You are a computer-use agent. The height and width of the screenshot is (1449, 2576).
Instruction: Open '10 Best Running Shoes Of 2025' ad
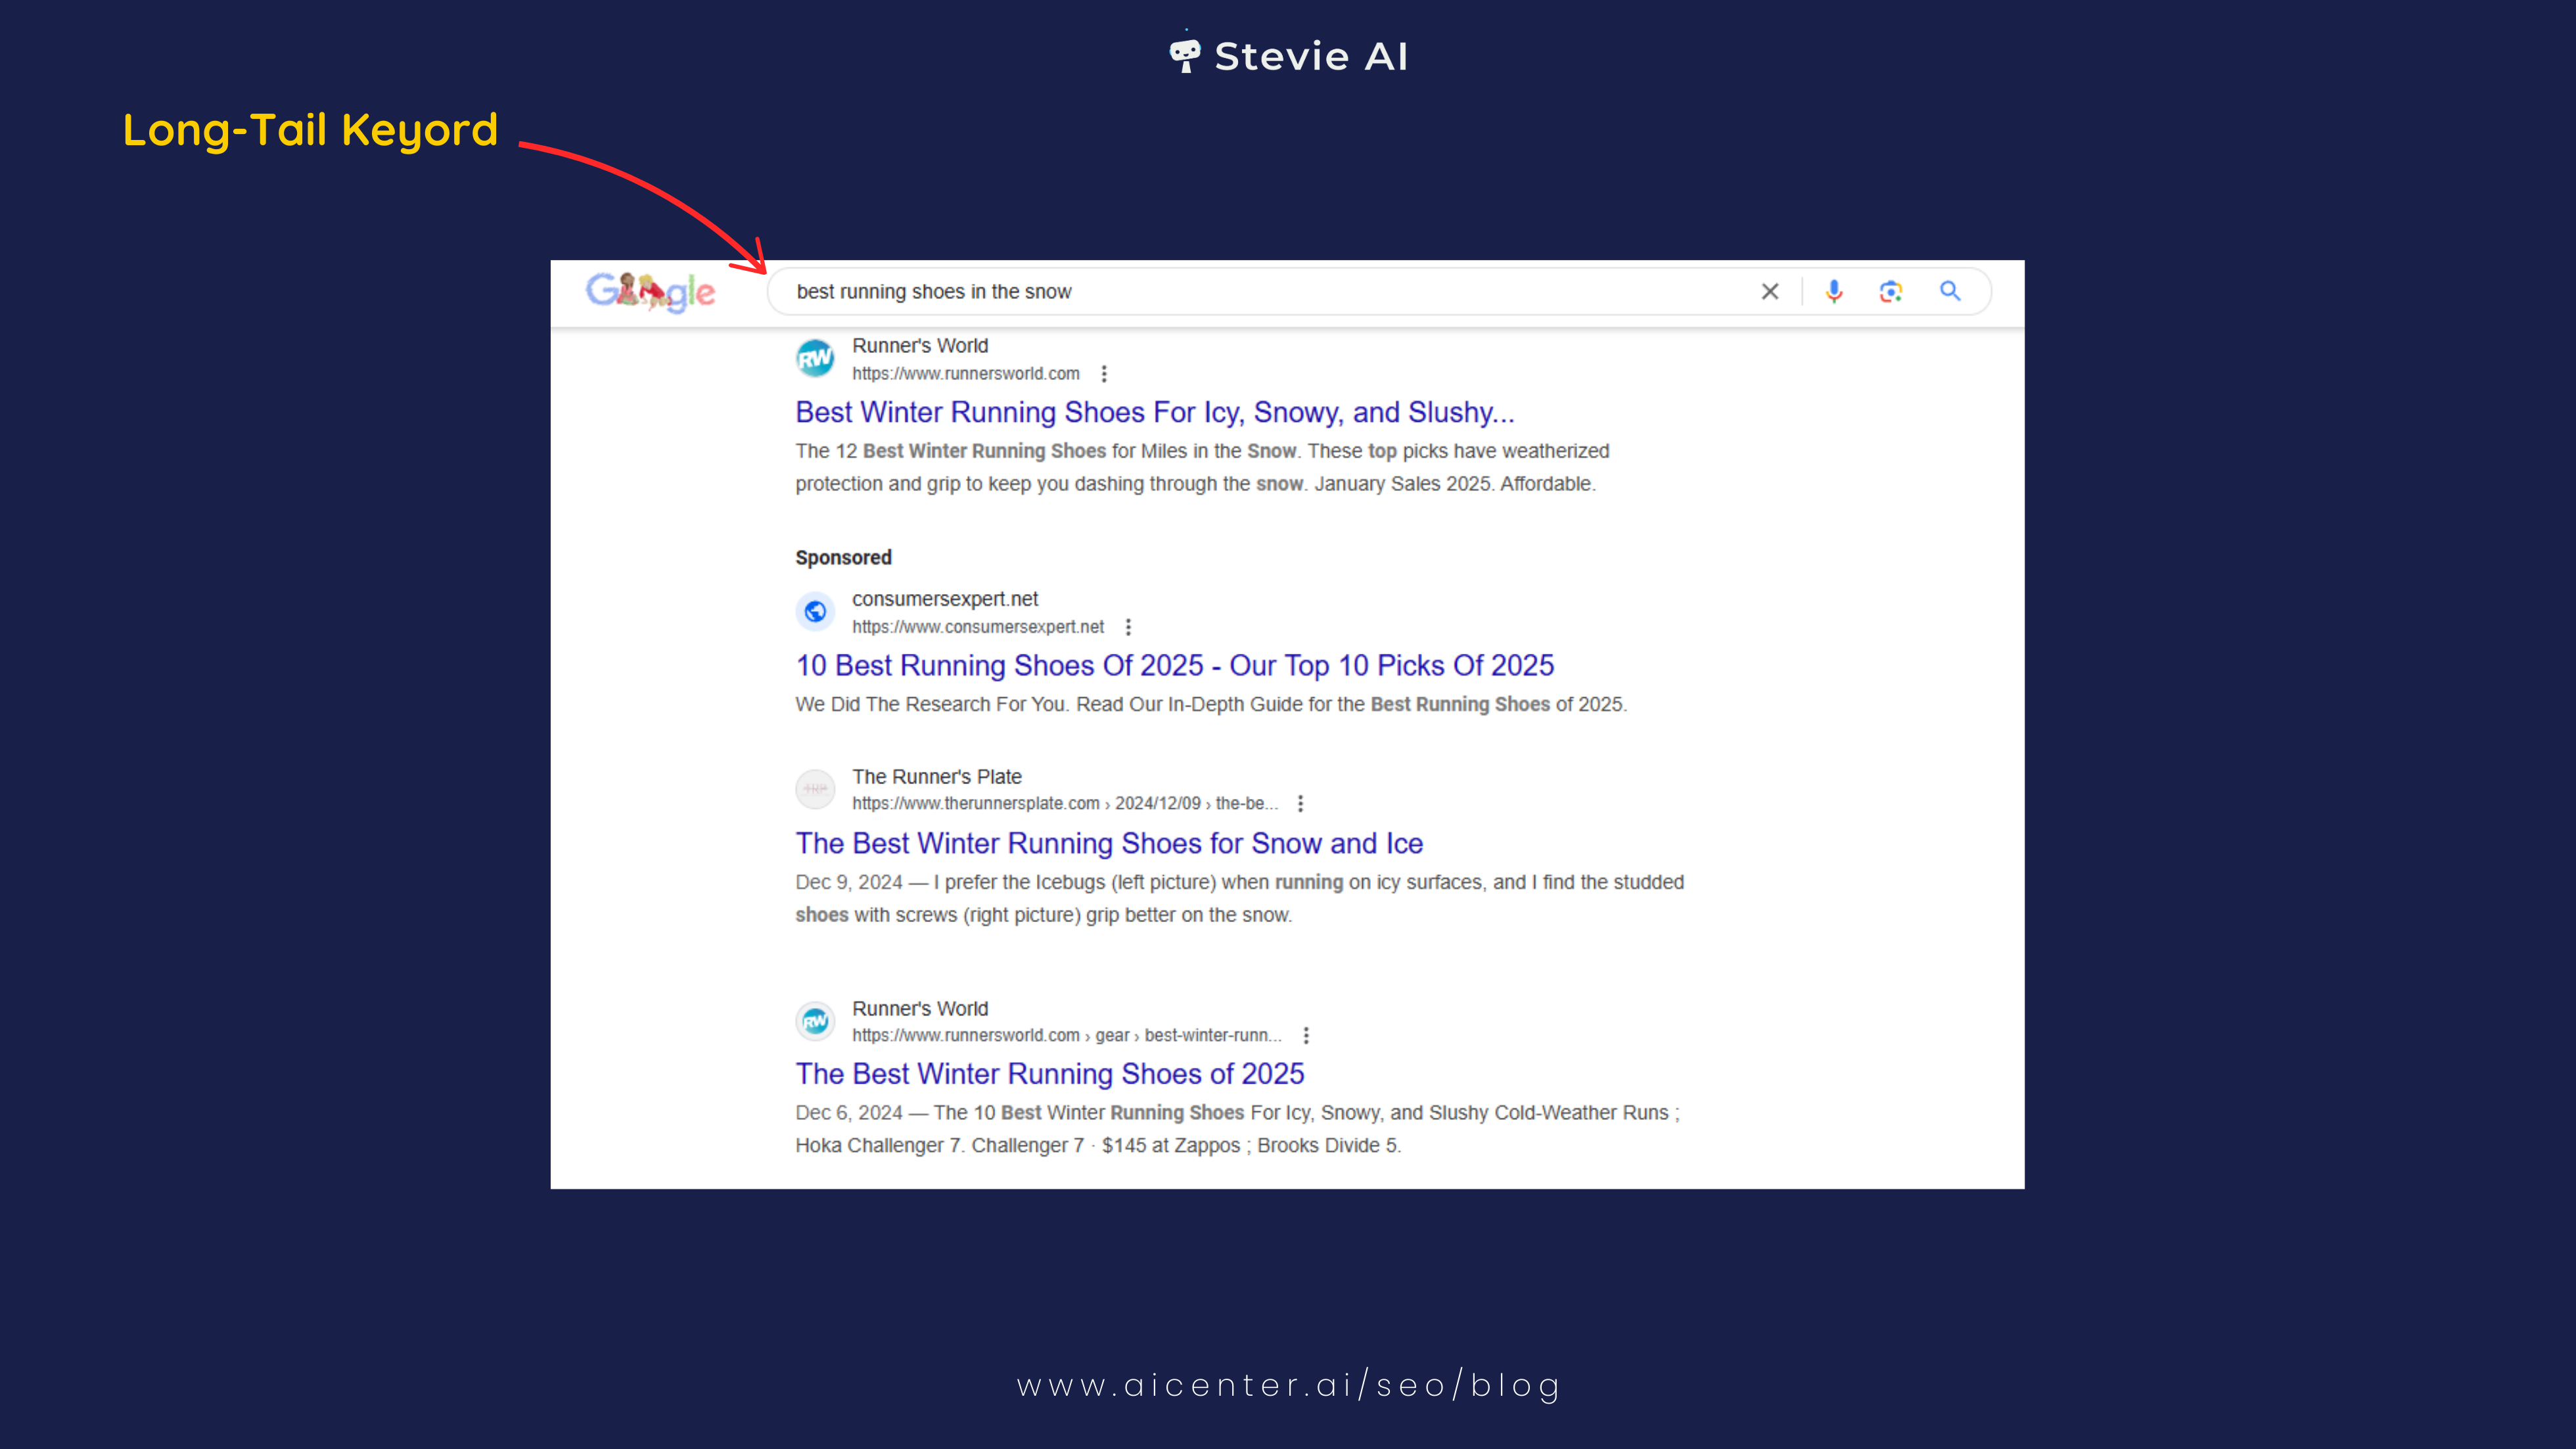point(1174,665)
